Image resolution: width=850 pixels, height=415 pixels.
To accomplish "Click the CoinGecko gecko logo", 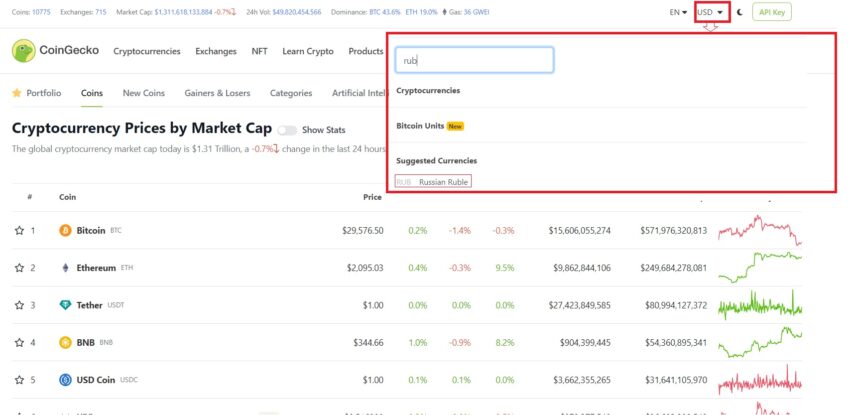I will tap(23, 50).
